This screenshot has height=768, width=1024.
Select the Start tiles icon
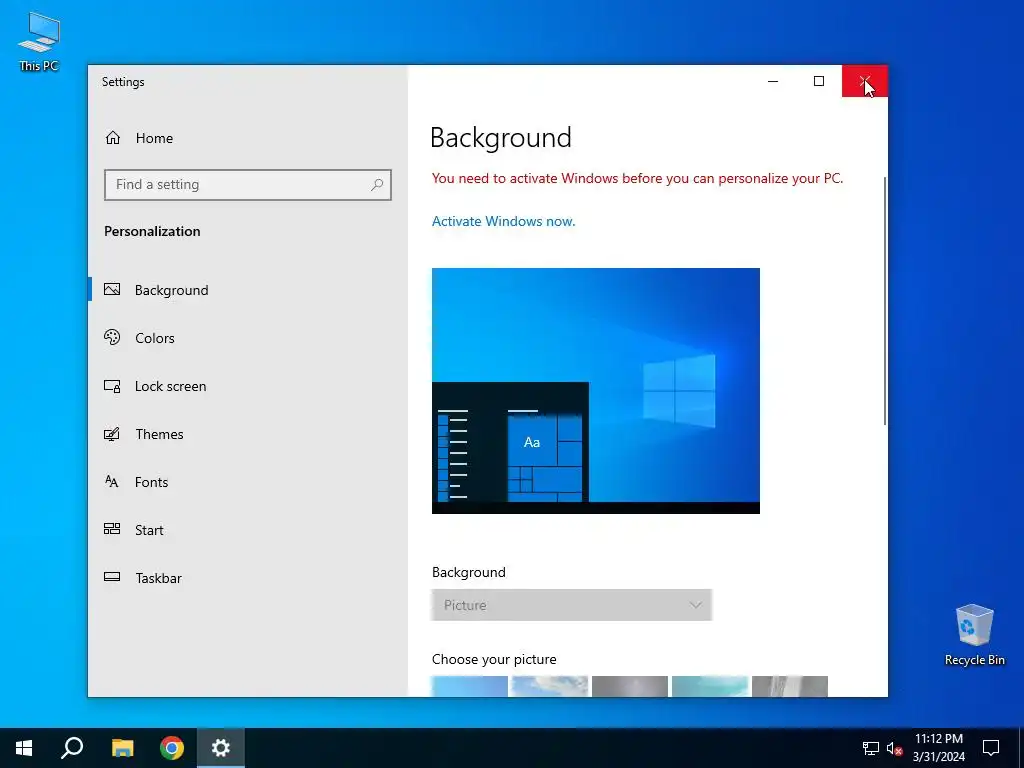pos(112,529)
